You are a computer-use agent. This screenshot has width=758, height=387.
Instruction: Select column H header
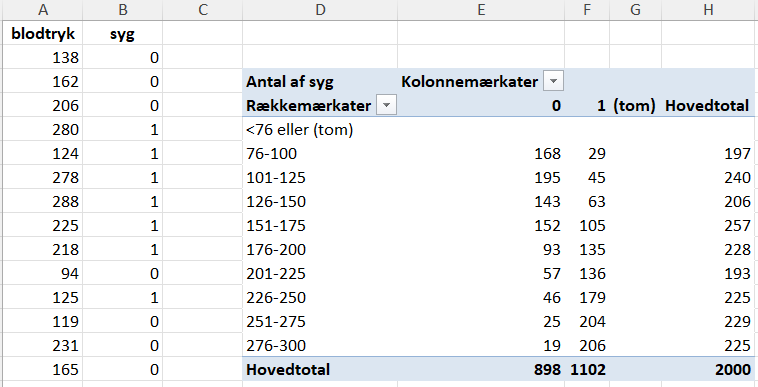pyautogui.click(x=708, y=10)
